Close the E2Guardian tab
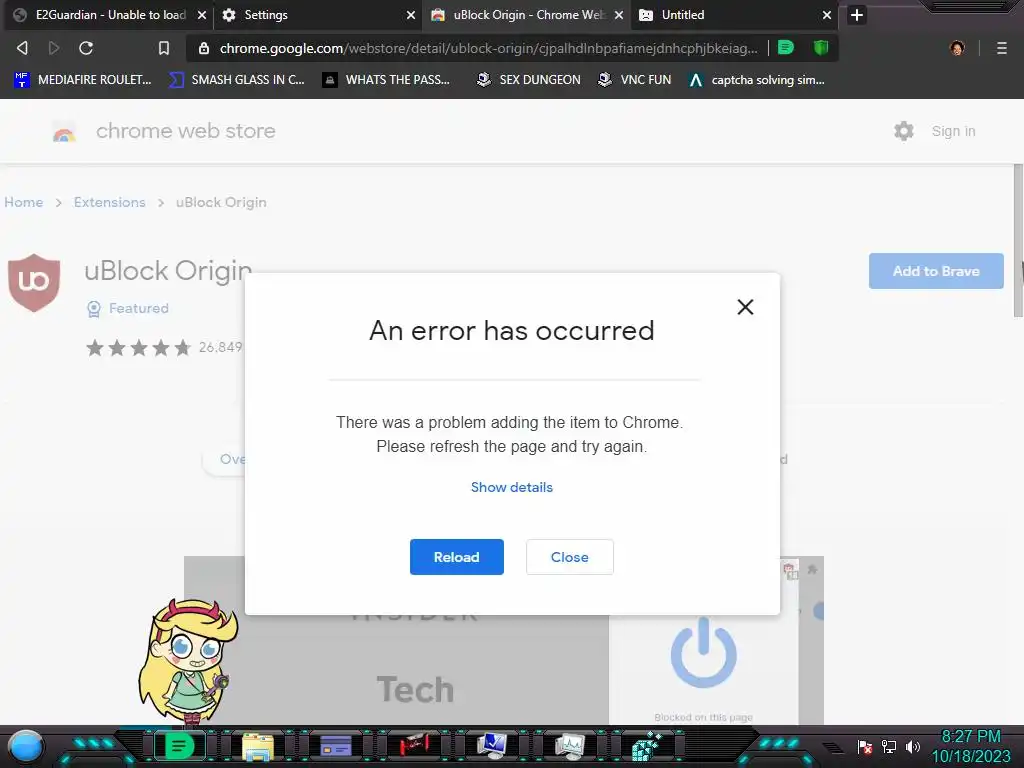 pyautogui.click(x=202, y=14)
